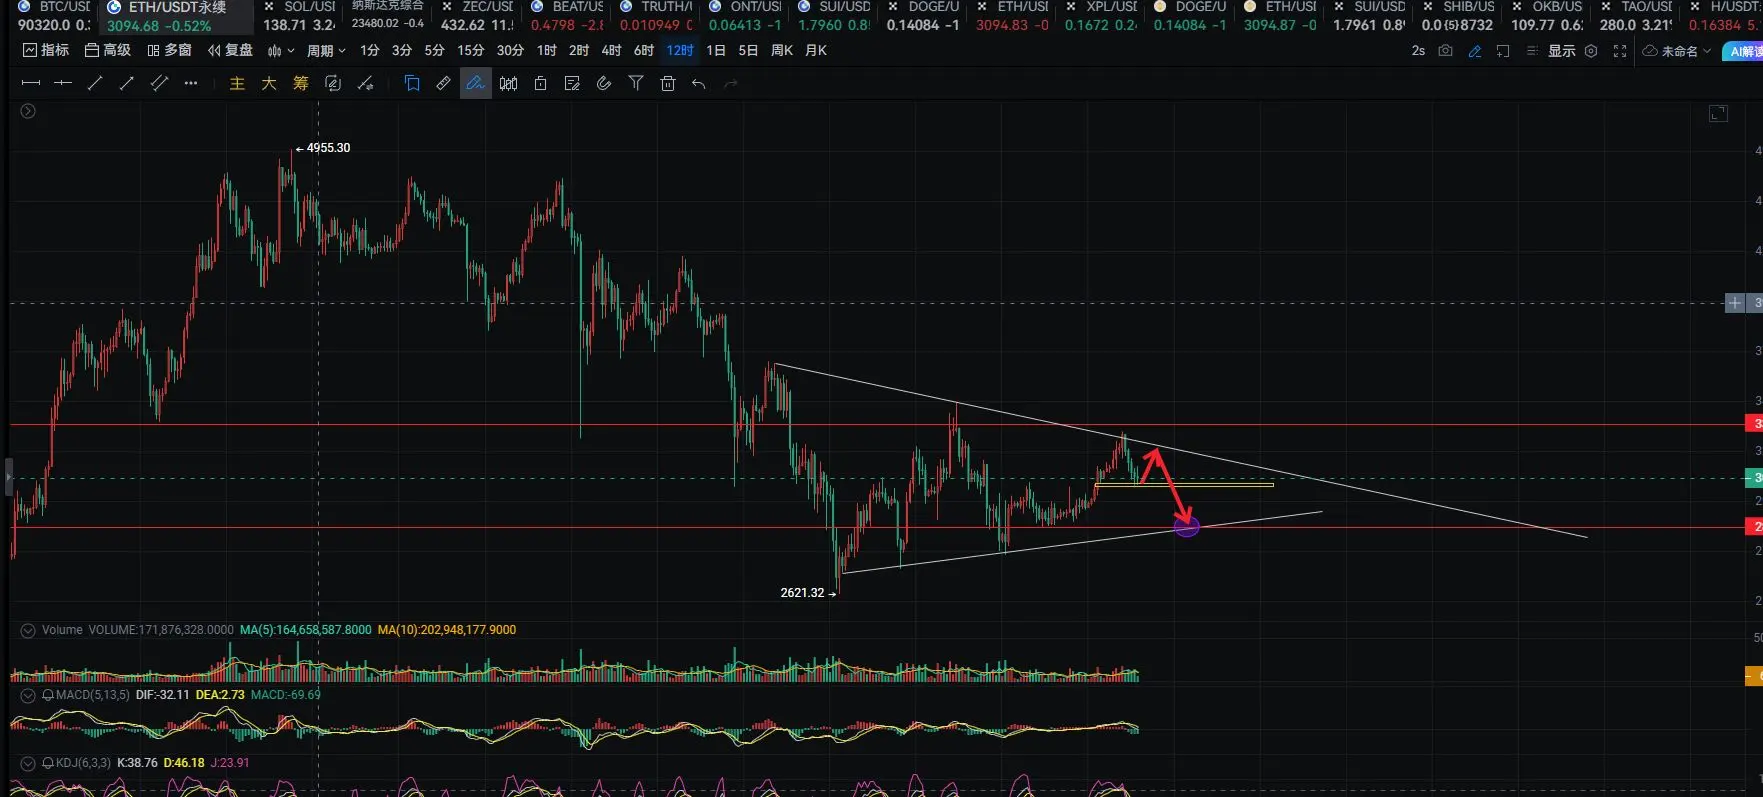Select the ruler measure tool
Viewport: 1763px width, 797px height.
tap(443, 84)
